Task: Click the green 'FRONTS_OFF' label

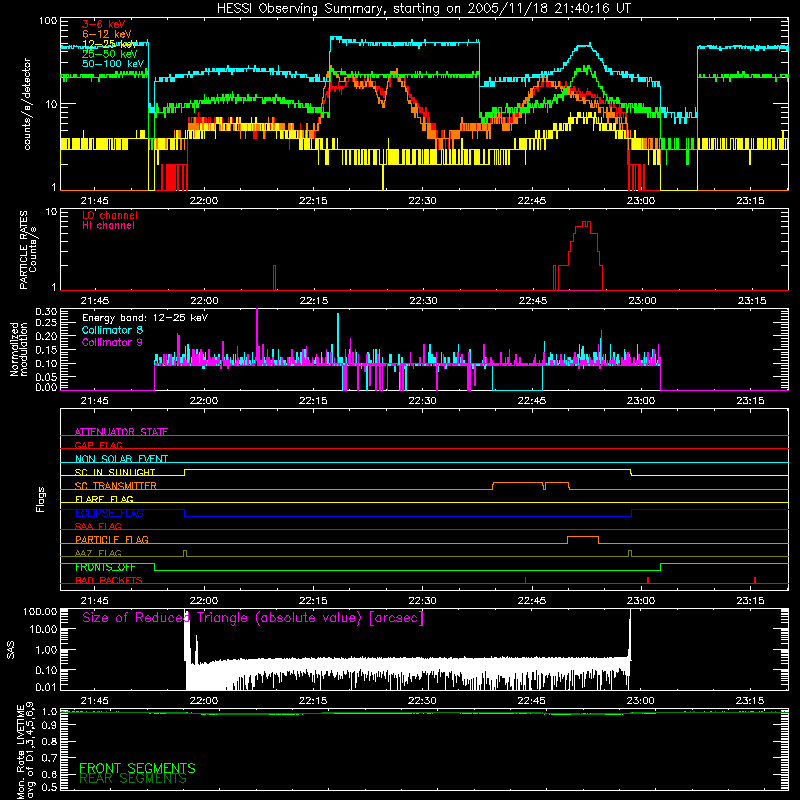Action: tap(105, 567)
